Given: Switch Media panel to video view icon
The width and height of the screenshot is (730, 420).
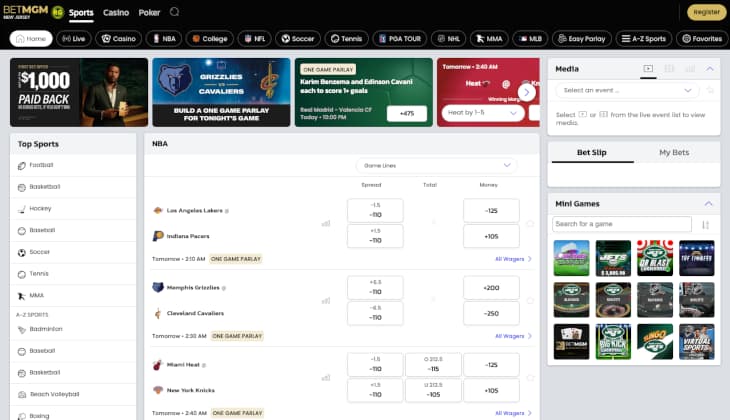Looking at the screenshot, I should pyautogui.click(x=648, y=68).
